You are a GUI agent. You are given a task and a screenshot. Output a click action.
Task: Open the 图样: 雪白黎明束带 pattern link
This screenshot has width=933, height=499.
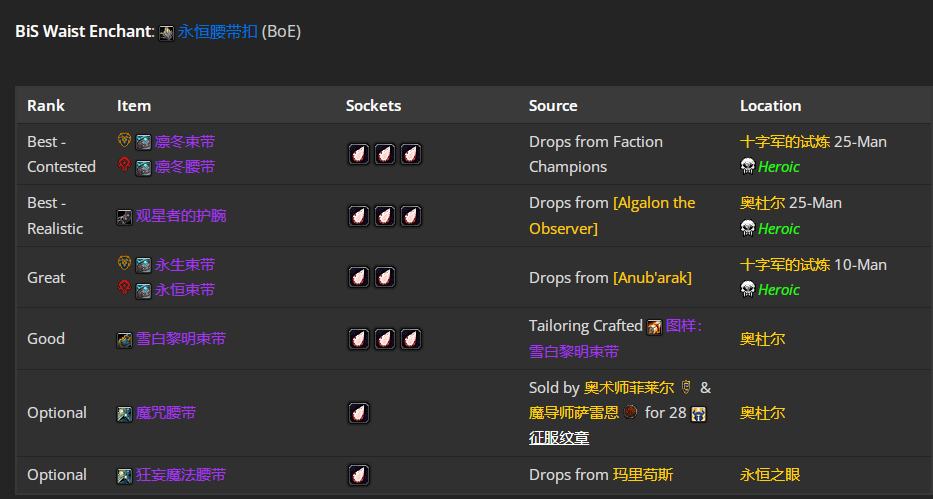coord(616,338)
